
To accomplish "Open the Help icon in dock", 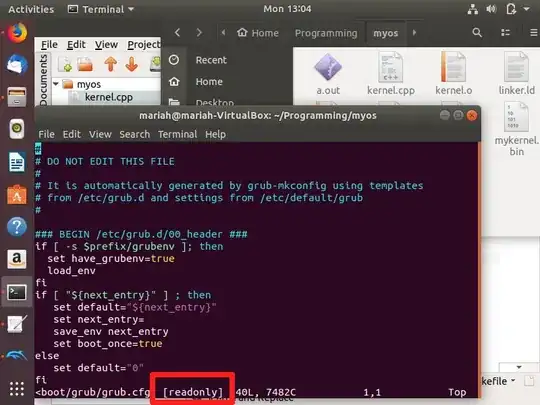I will click(x=17, y=227).
